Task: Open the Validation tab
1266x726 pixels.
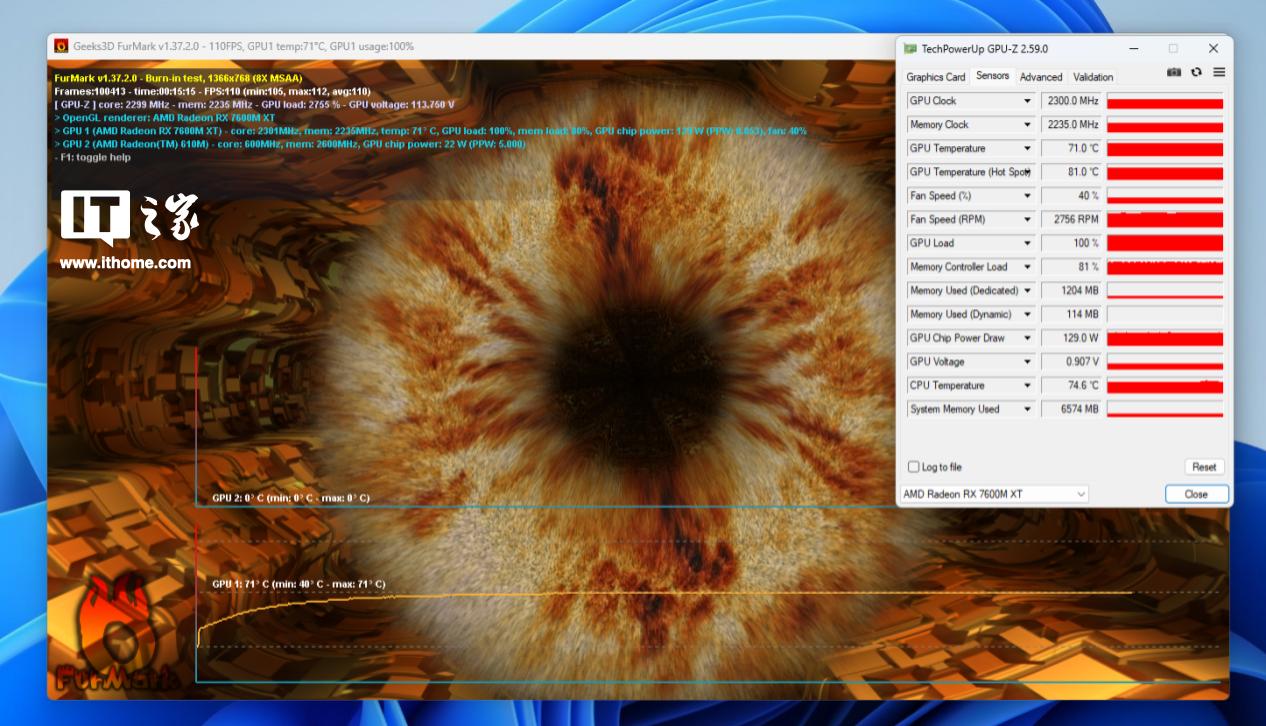Action: 1093,77
